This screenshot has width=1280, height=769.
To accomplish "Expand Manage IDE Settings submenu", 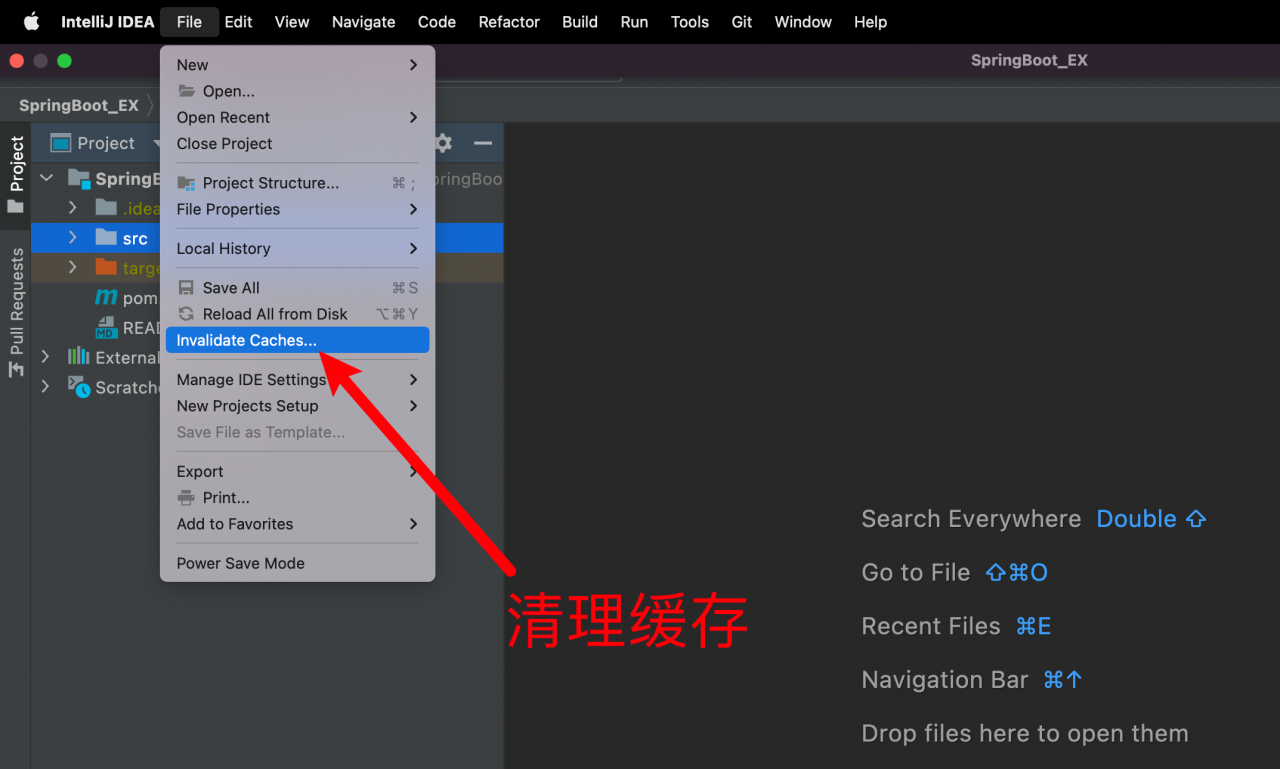I will tap(297, 380).
